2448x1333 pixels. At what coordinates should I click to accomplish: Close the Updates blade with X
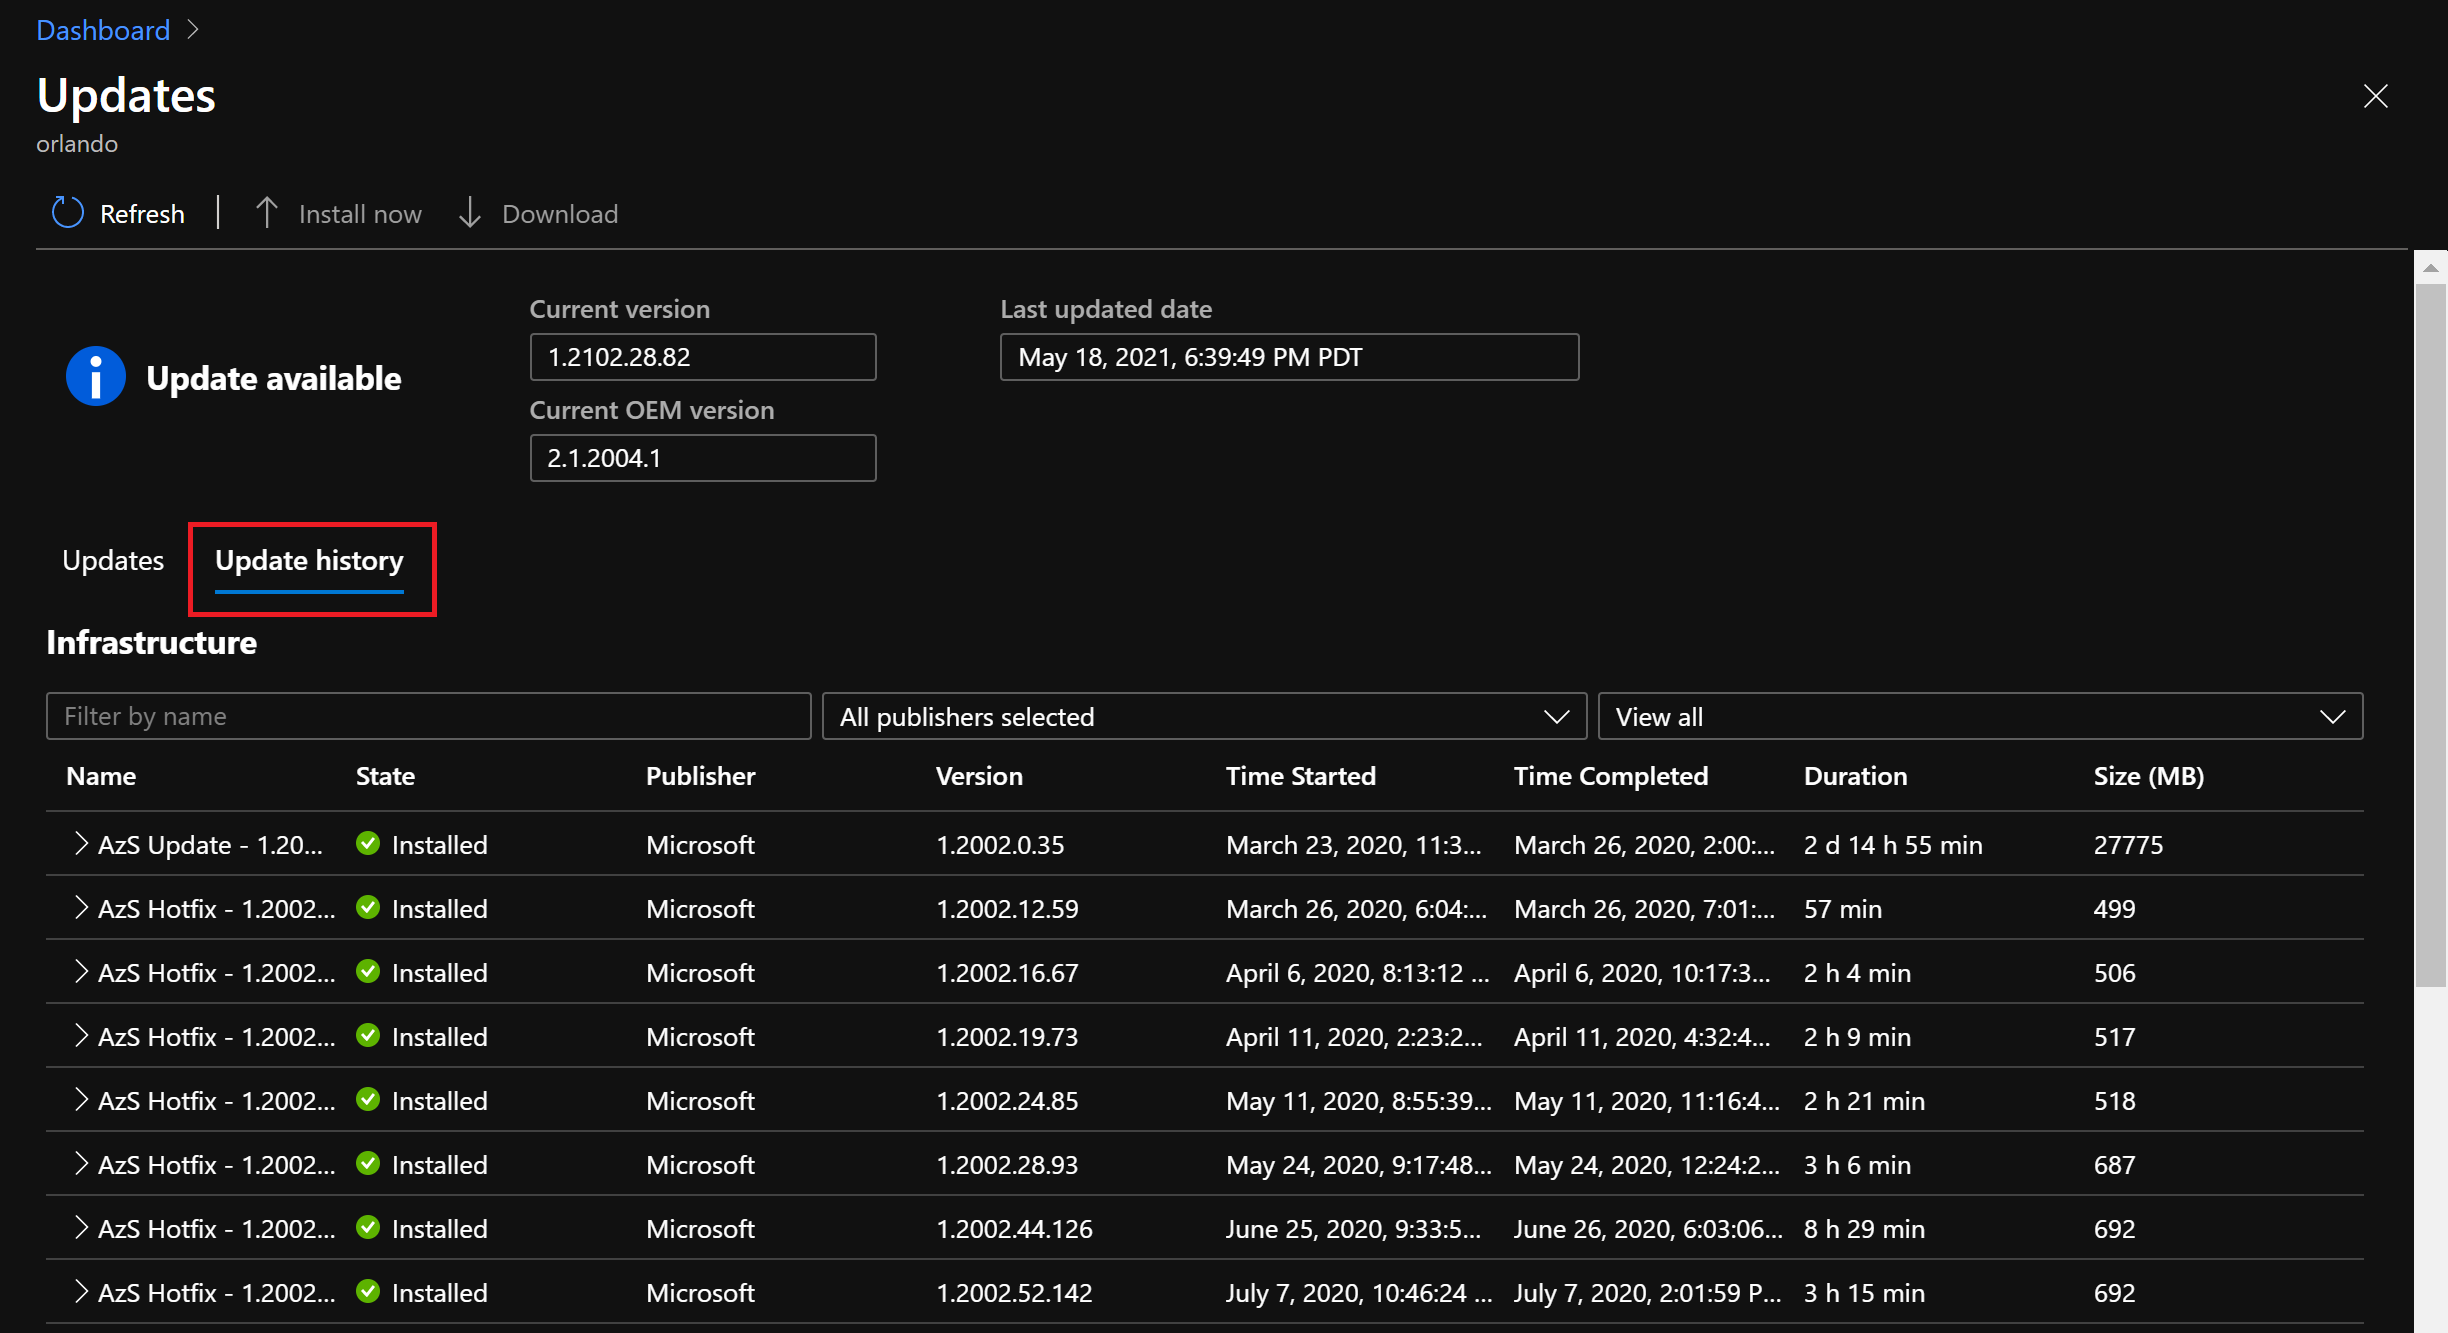(2375, 96)
